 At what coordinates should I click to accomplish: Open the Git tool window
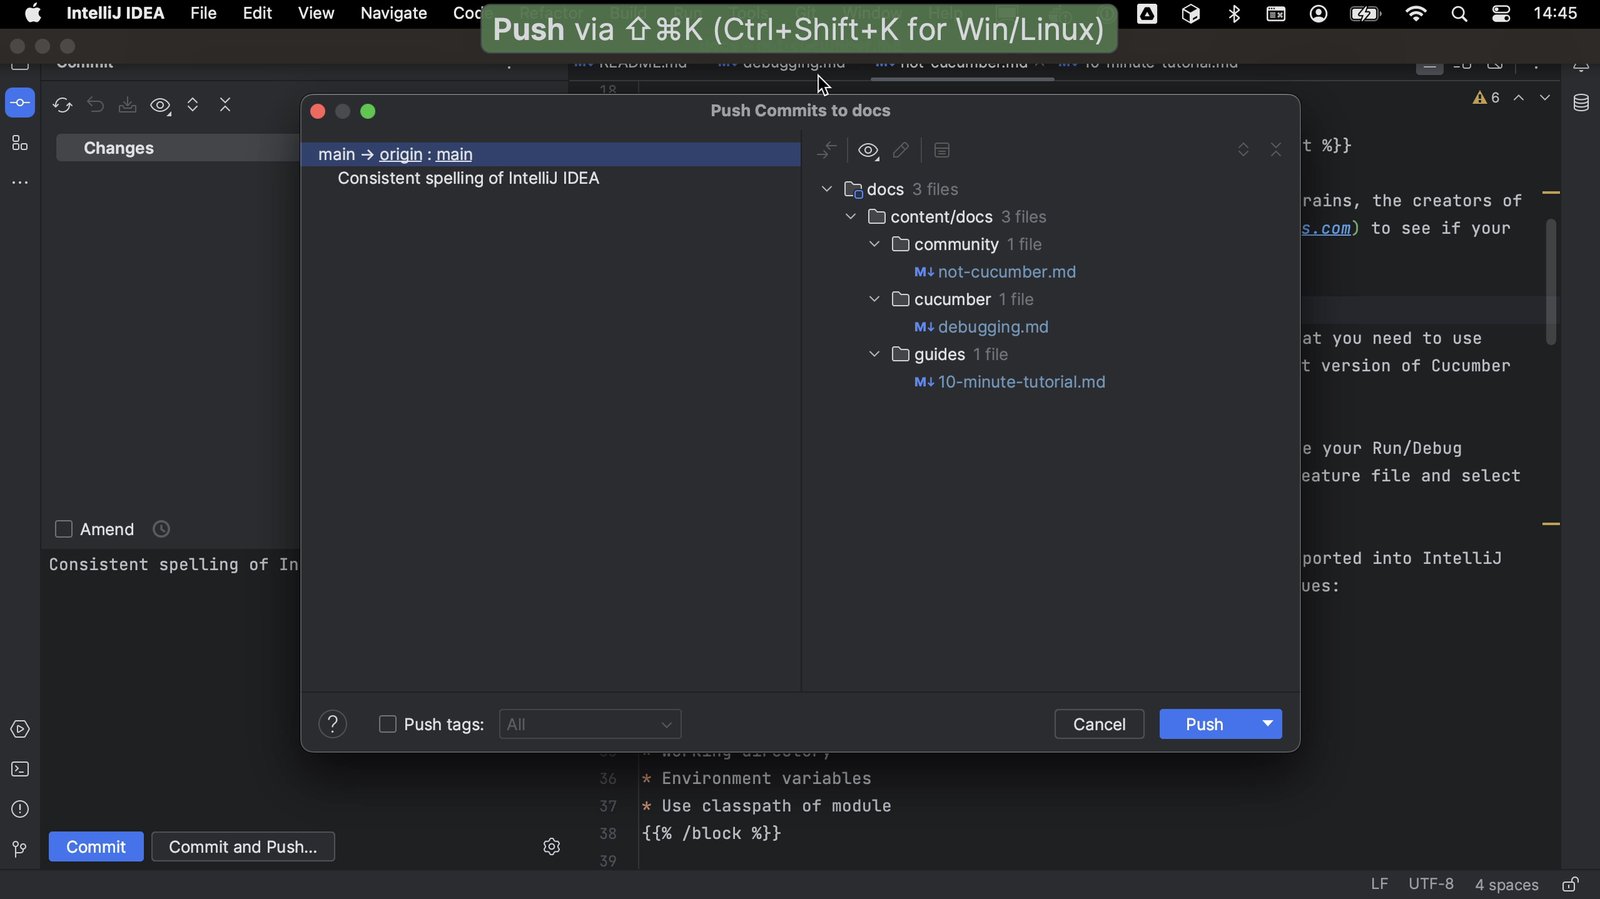pyautogui.click(x=20, y=849)
